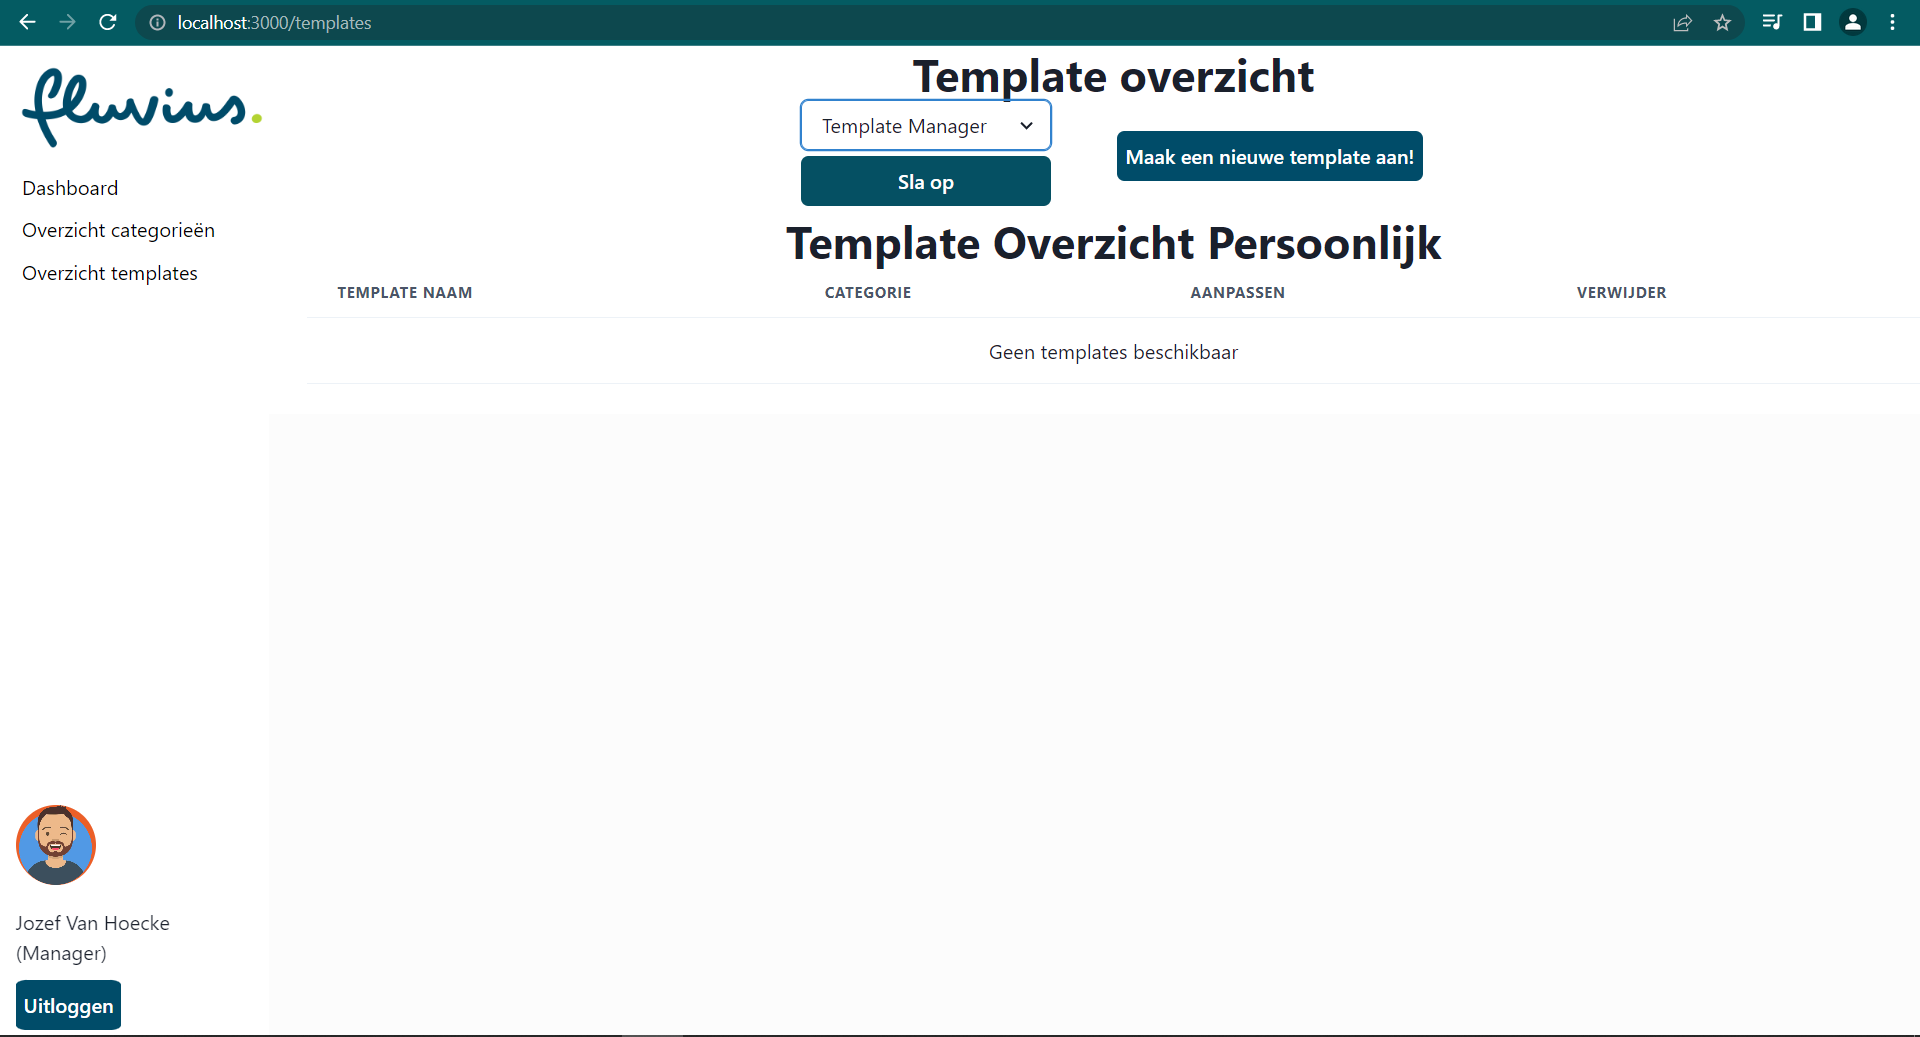Log out using the Uitloggen button
This screenshot has width=1920, height=1037.
tap(68, 1005)
